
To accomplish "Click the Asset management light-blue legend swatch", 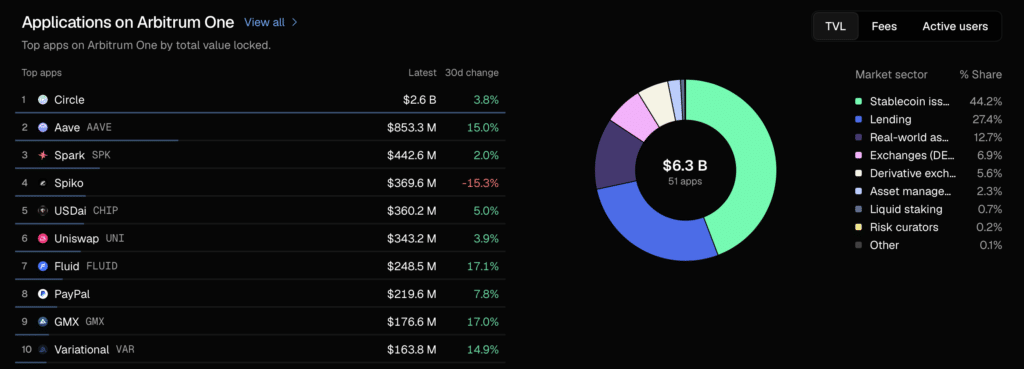I will (x=858, y=191).
